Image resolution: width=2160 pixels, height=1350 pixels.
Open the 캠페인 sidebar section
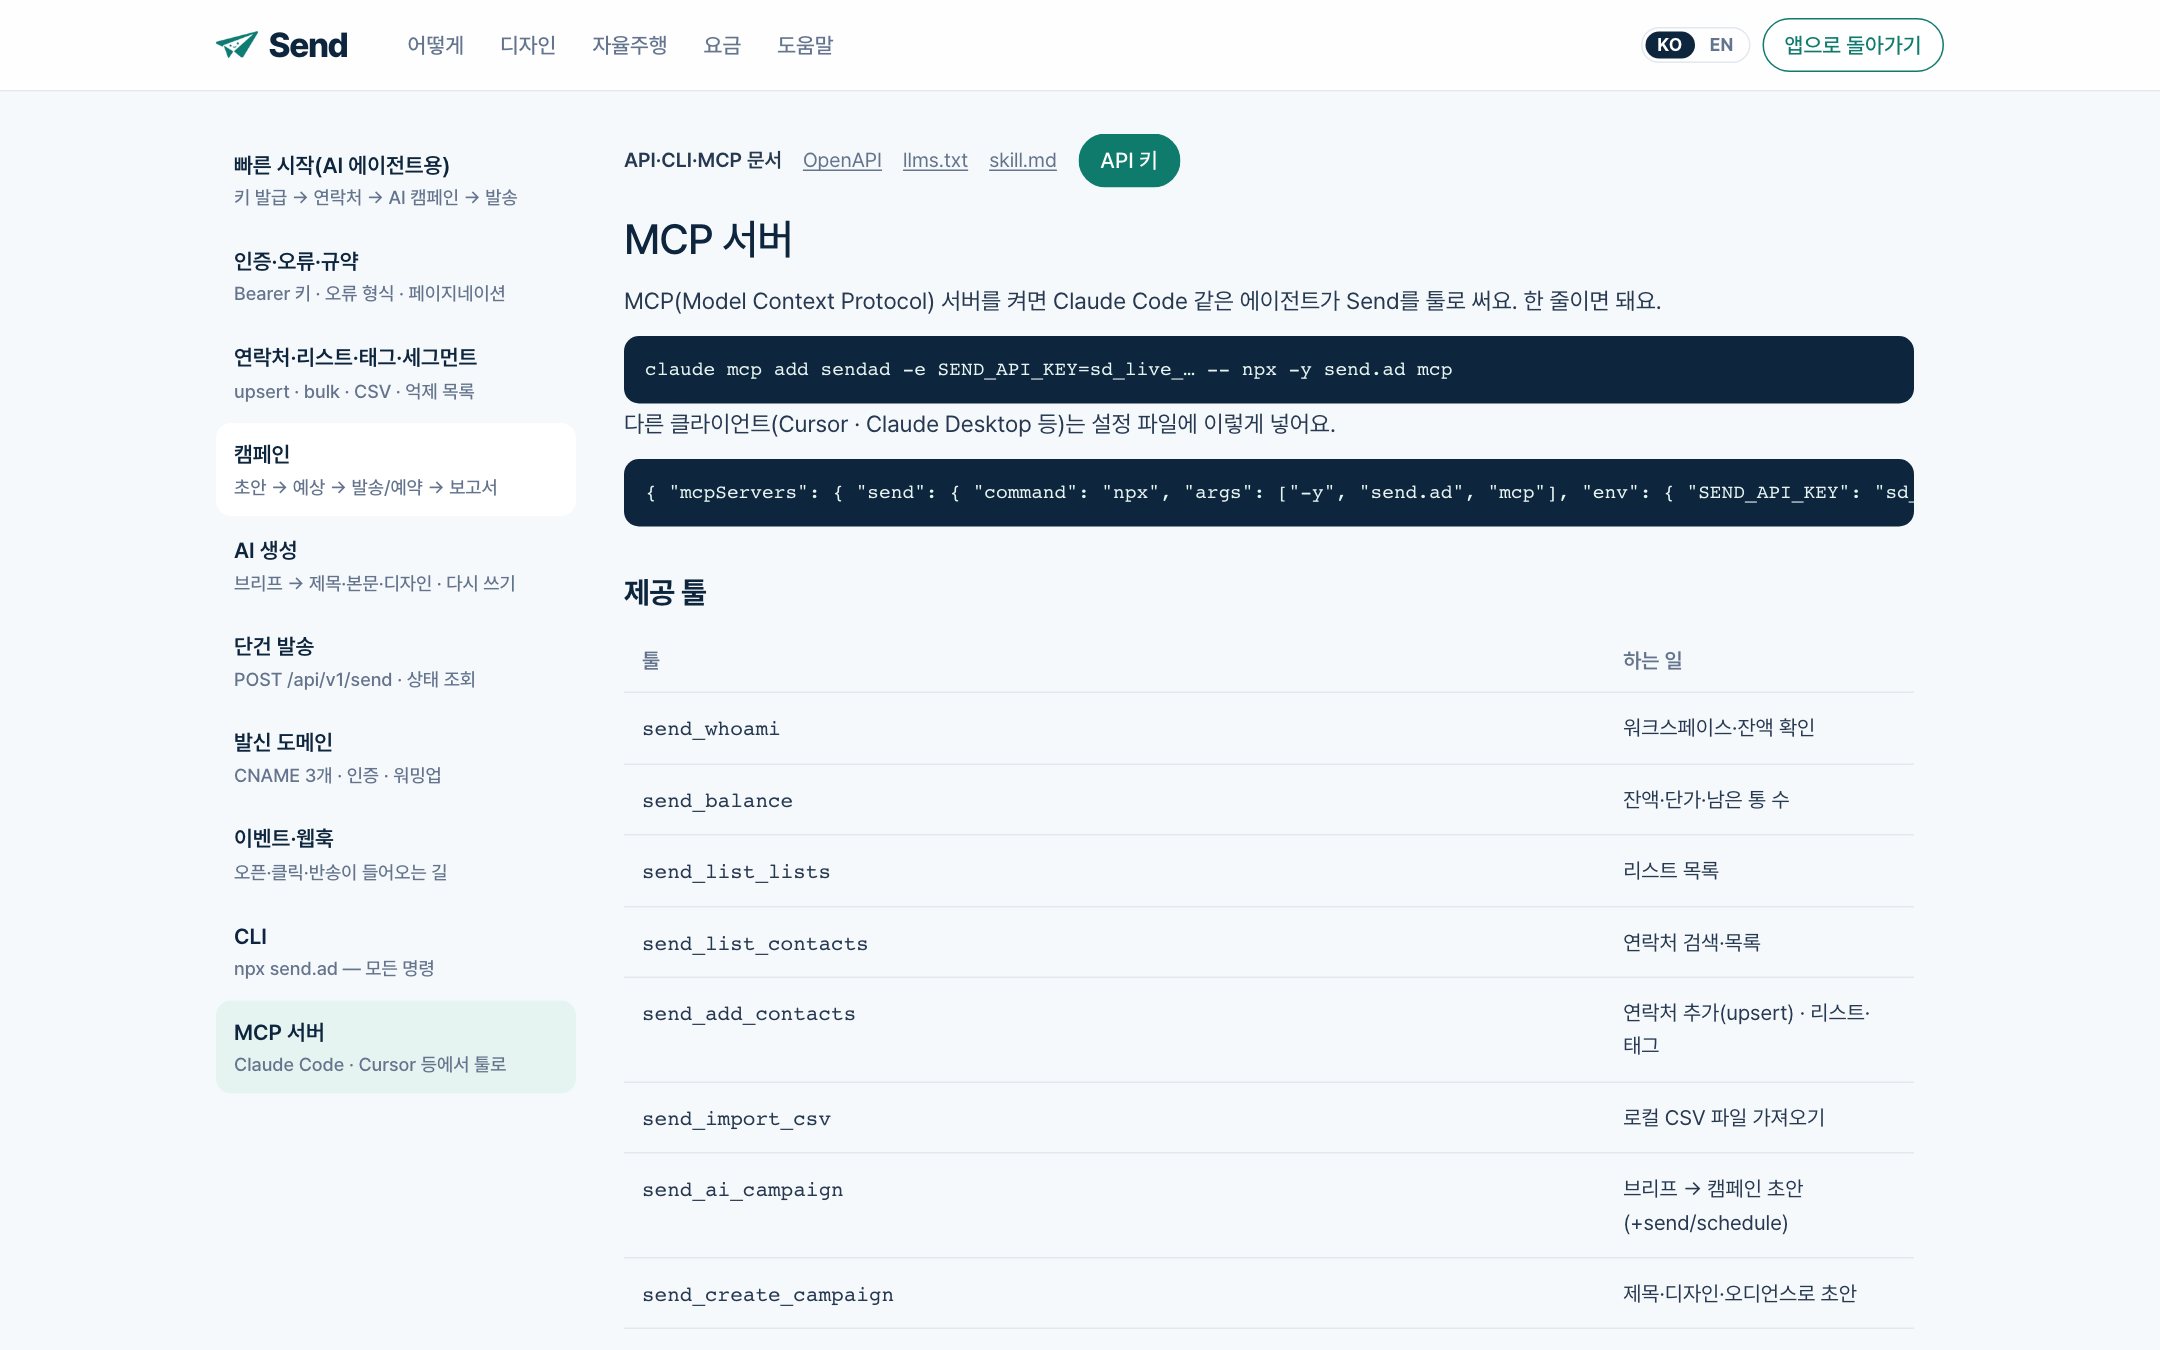pyautogui.click(x=396, y=469)
